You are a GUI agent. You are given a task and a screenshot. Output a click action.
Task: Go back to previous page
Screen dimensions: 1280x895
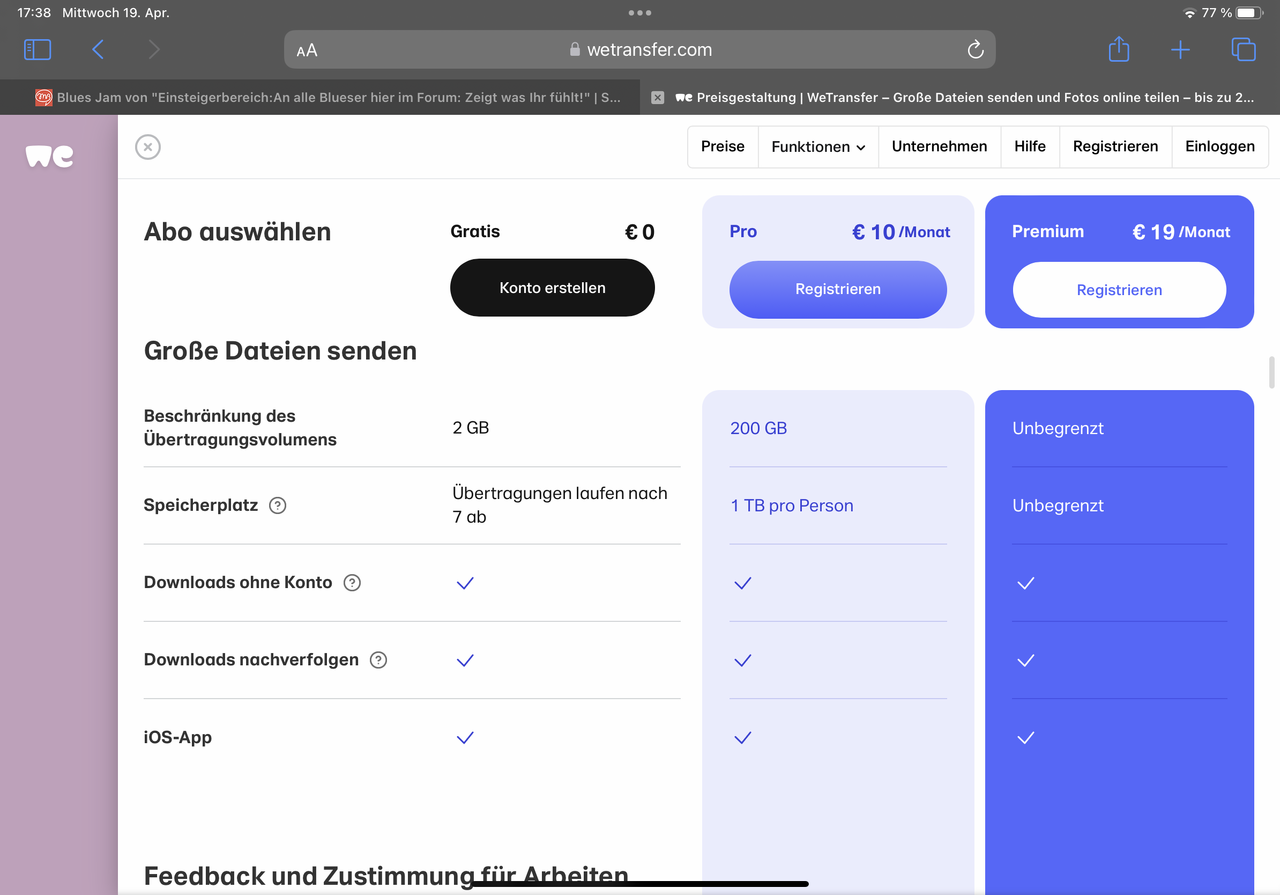(98, 49)
